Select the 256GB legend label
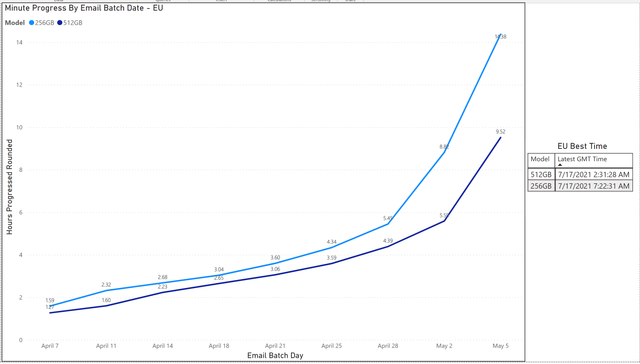 (44, 23)
